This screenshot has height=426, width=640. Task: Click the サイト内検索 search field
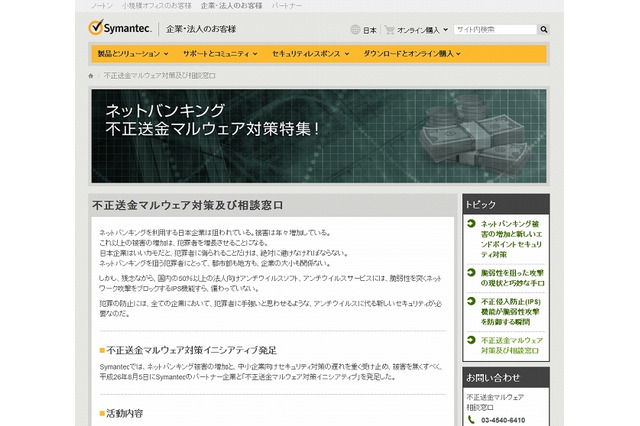(495, 29)
